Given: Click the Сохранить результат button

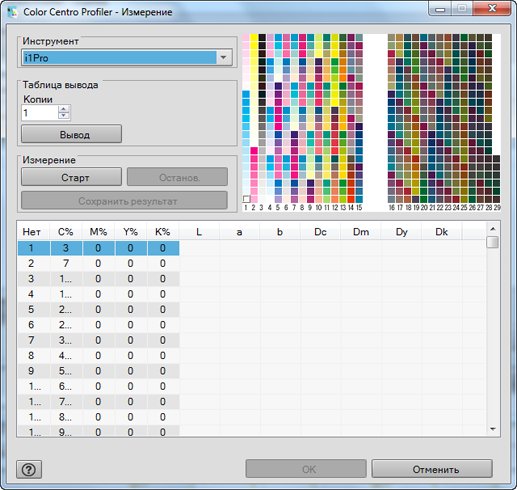Looking at the screenshot, I should 125,201.
